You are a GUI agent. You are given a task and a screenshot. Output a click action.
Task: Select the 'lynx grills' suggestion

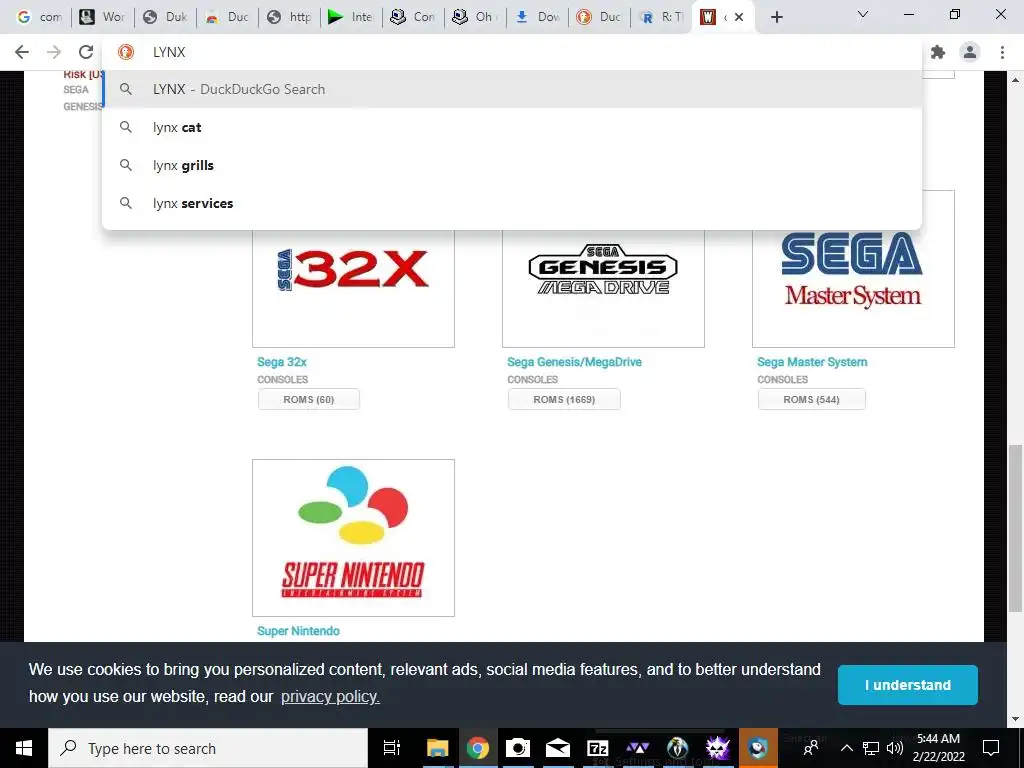[512, 165]
